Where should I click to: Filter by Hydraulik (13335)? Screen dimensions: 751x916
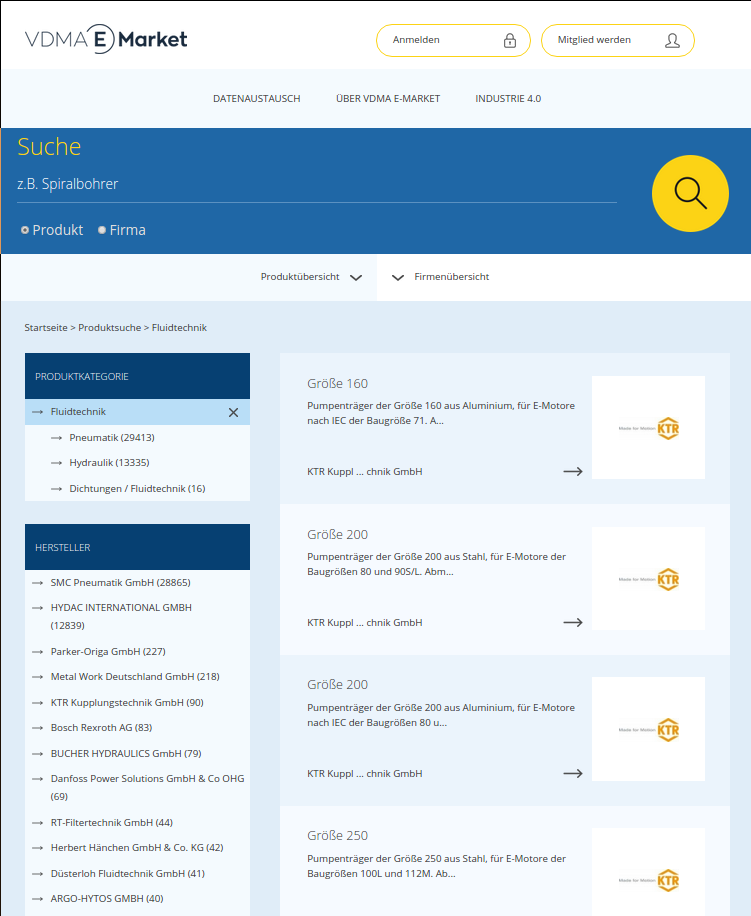[x=109, y=463]
